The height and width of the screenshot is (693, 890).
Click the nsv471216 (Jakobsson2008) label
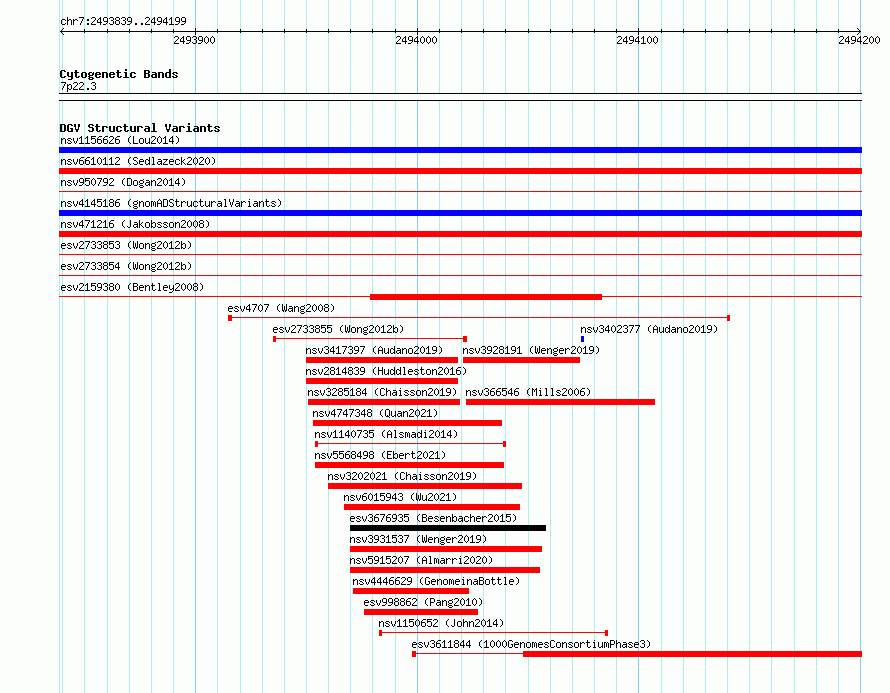(135, 224)
